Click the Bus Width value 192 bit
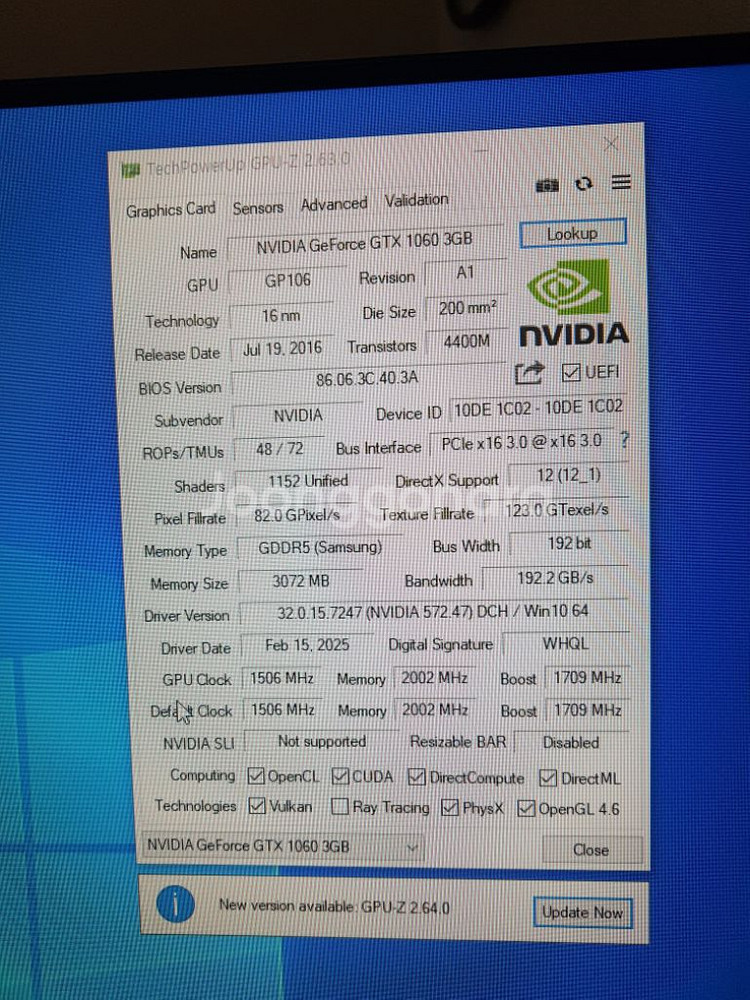 coord(569,543)
